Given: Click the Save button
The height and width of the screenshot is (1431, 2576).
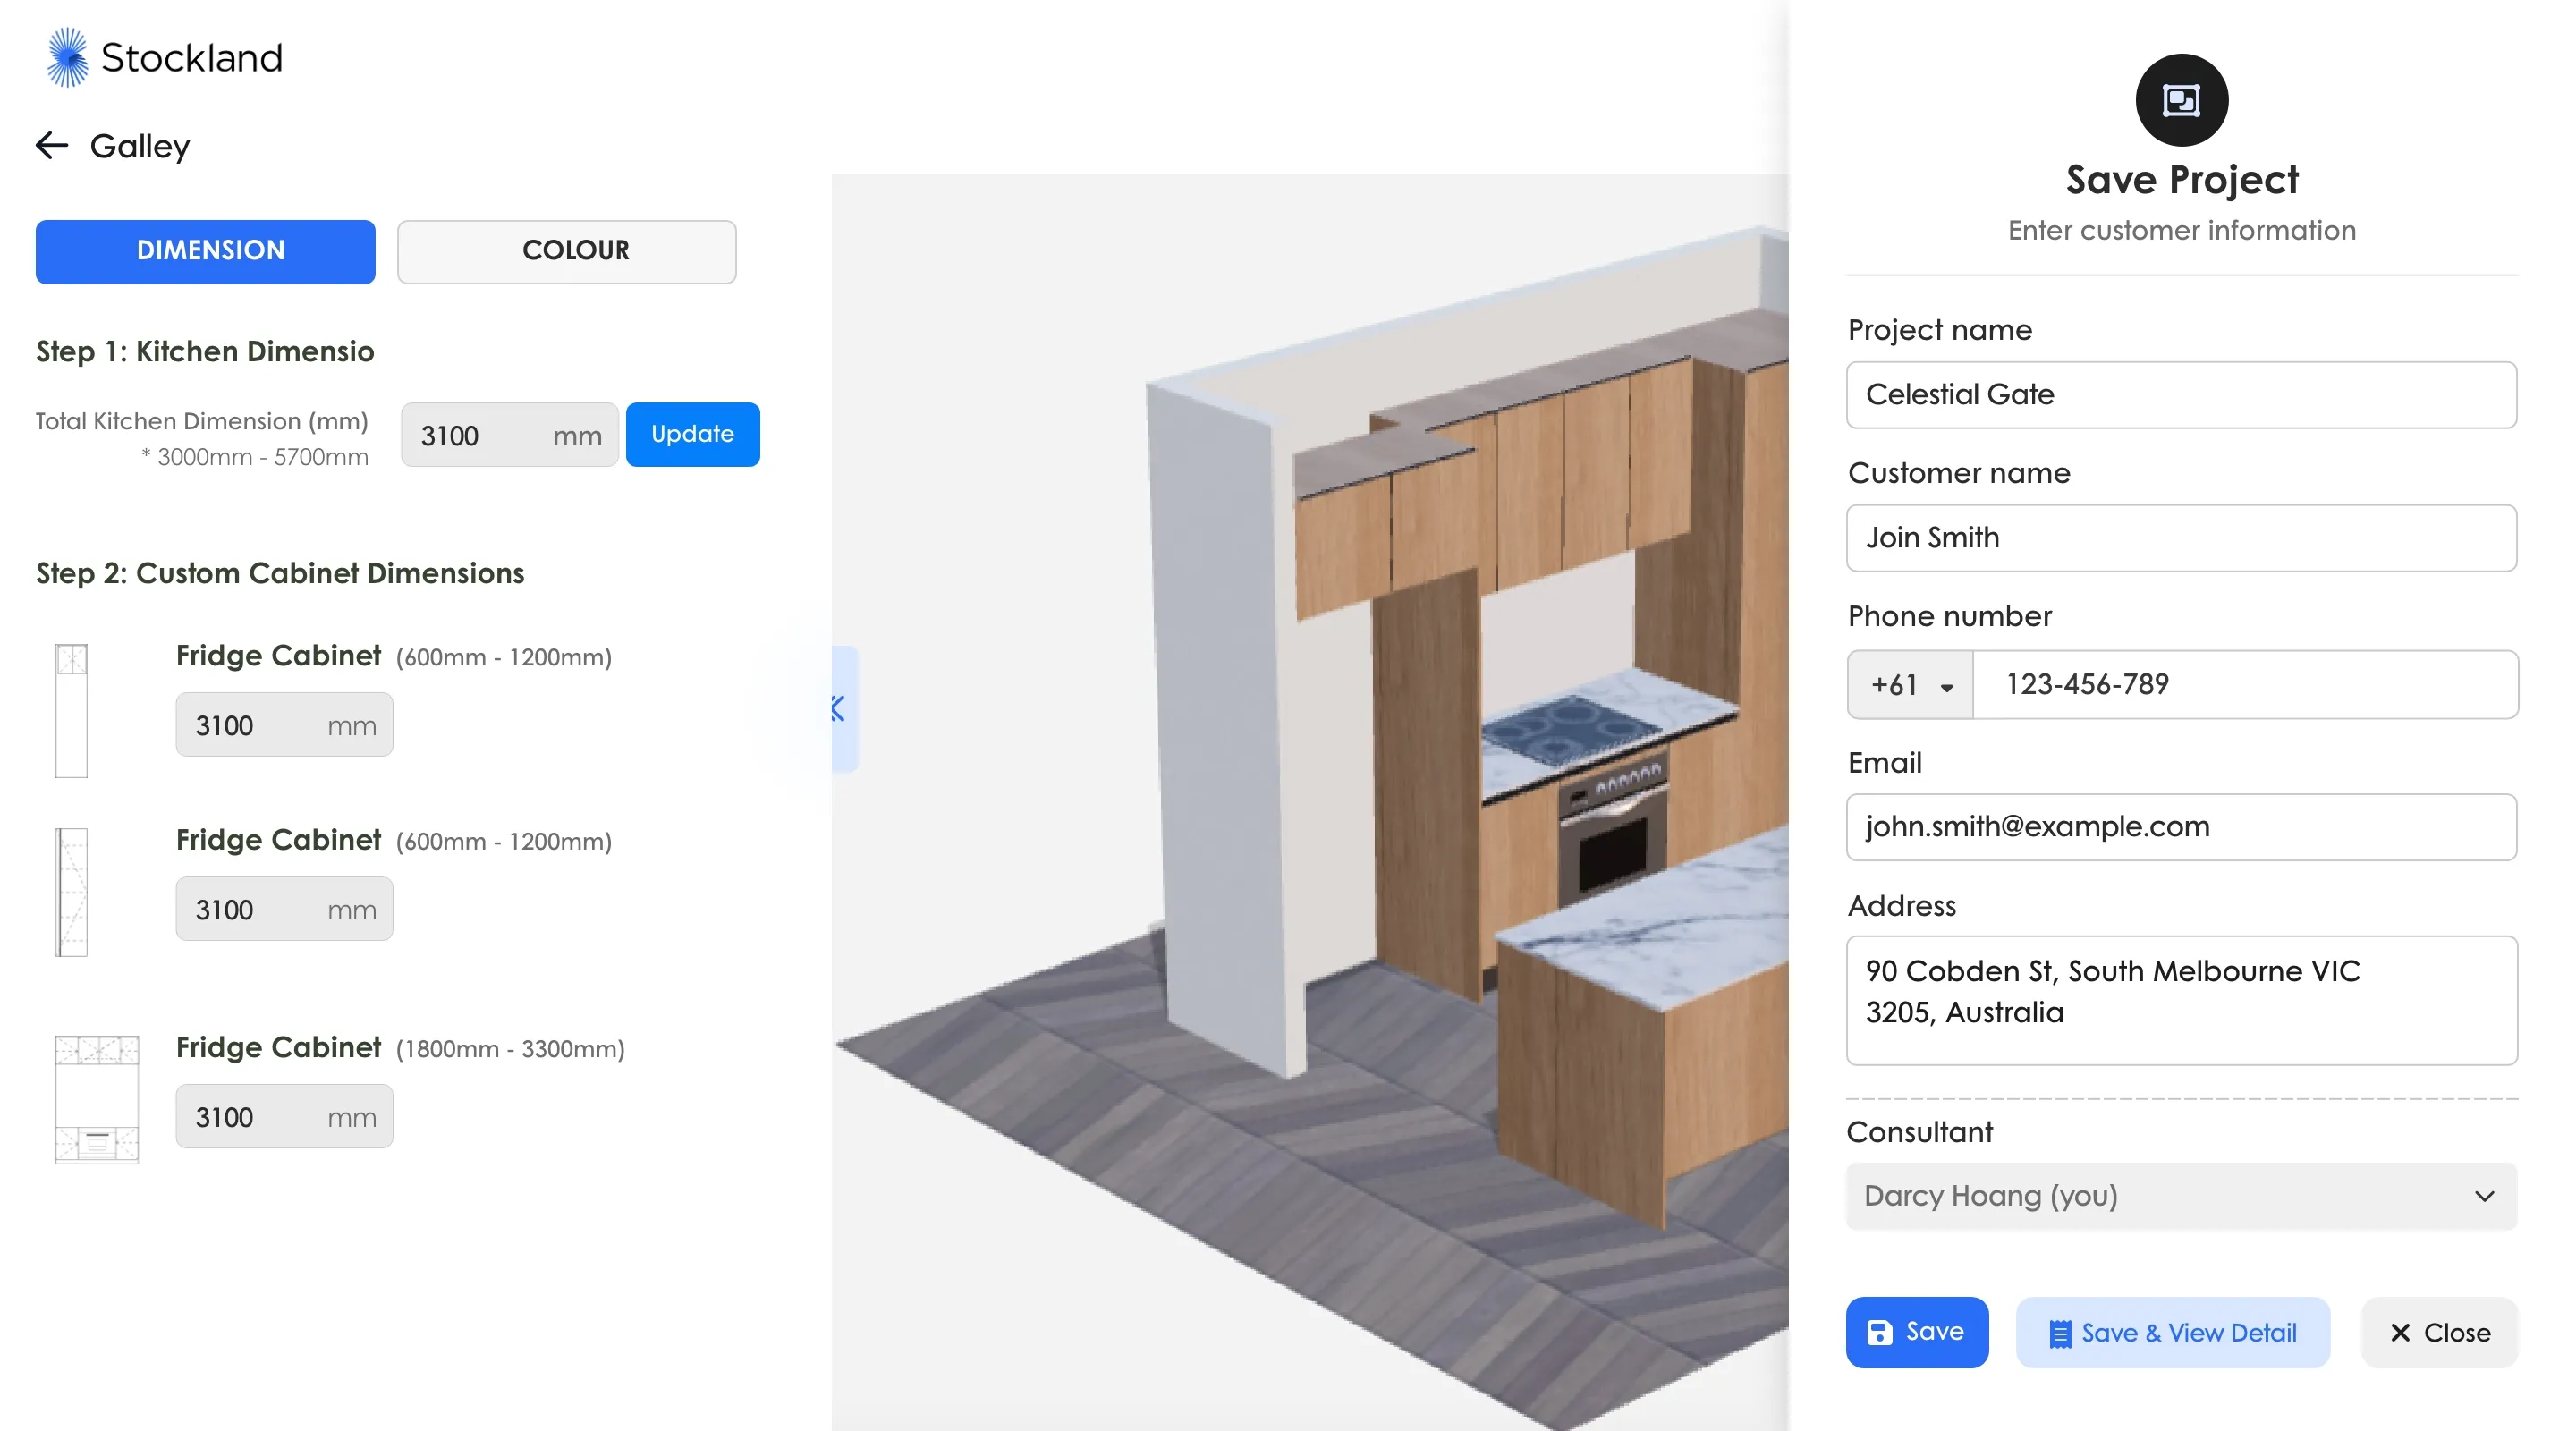Looking at the screenshot, I should point(1916,1332).
